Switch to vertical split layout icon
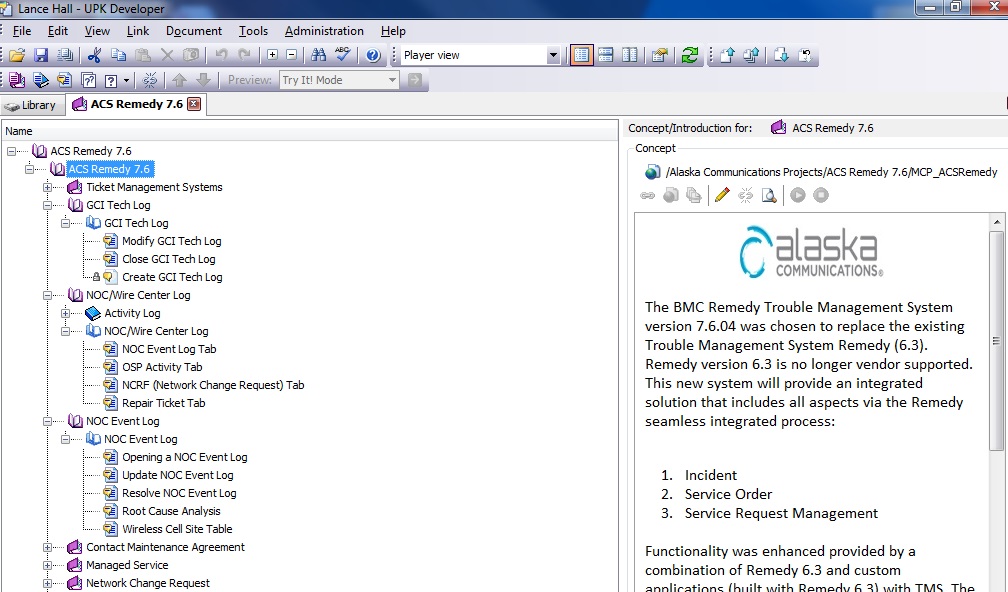The width and height of the screenshot is (1008, 592). tap(630, 55)
